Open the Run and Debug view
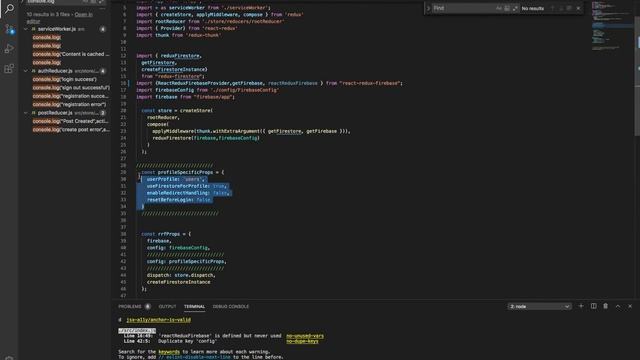Viewport: 640px width, 360px height. (9, 49)
